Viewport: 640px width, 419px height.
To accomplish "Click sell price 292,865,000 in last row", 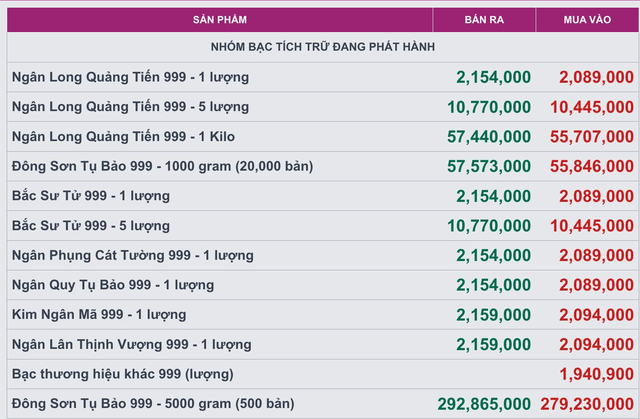I will [x=484, y=404].
